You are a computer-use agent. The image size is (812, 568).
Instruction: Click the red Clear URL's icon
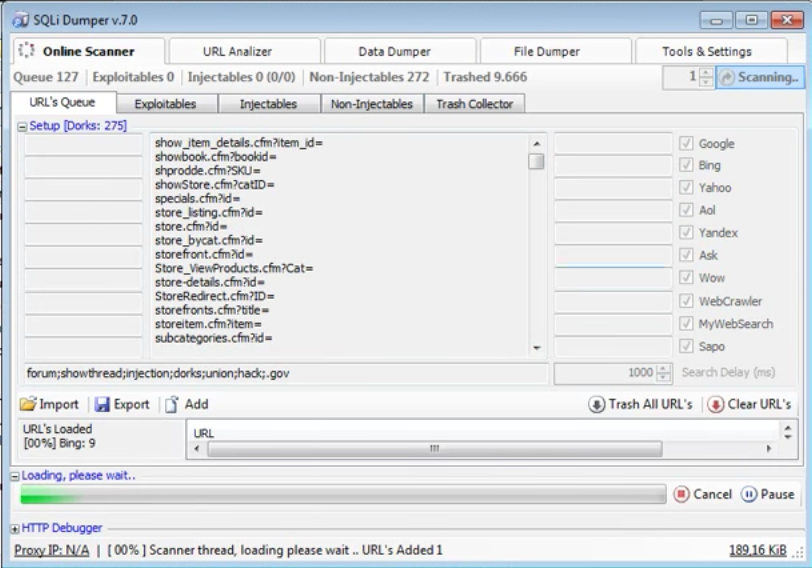pyautogui.click(x=715, y=404)
